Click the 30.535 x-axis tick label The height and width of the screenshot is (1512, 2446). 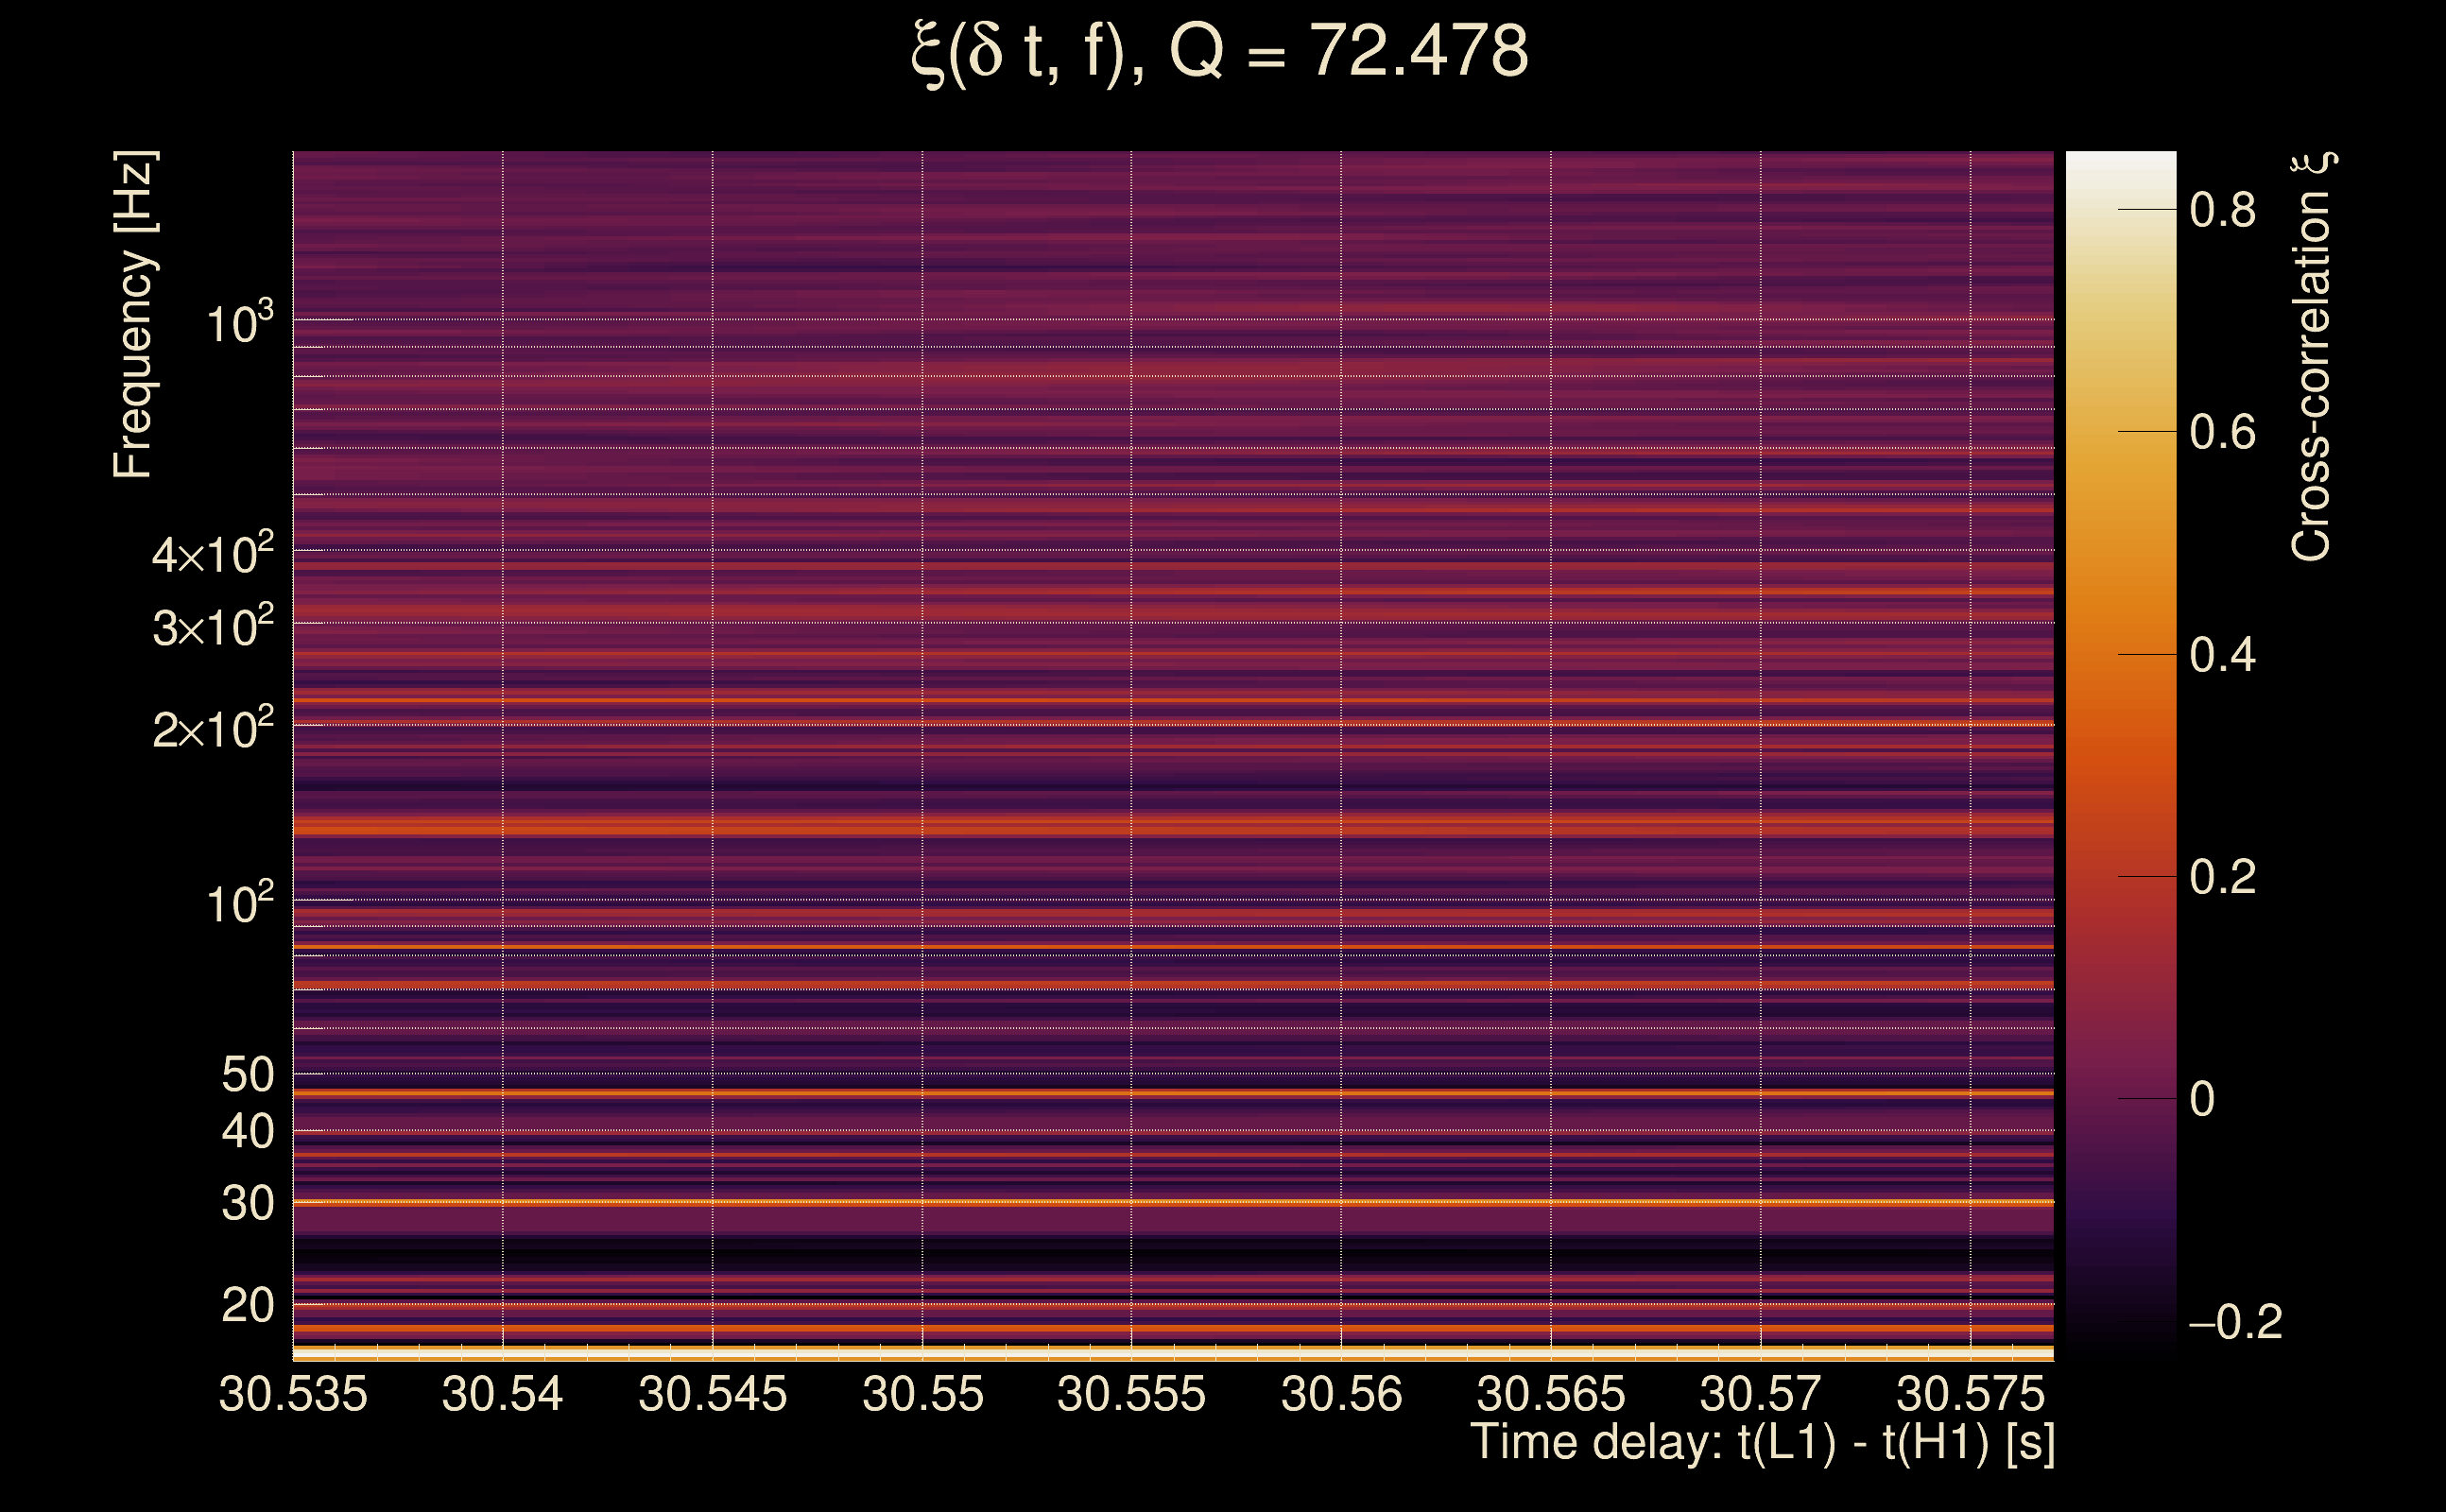[293, 1394]
